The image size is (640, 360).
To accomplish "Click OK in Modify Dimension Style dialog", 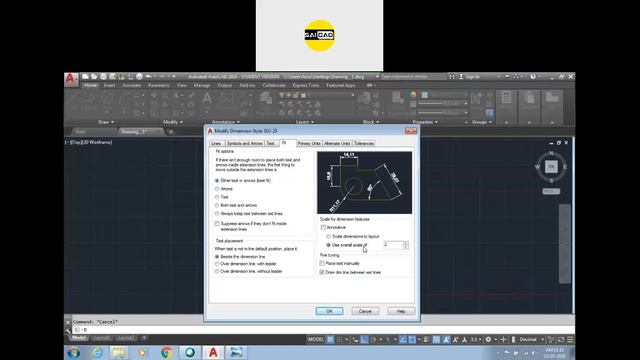I will [329, 311].
